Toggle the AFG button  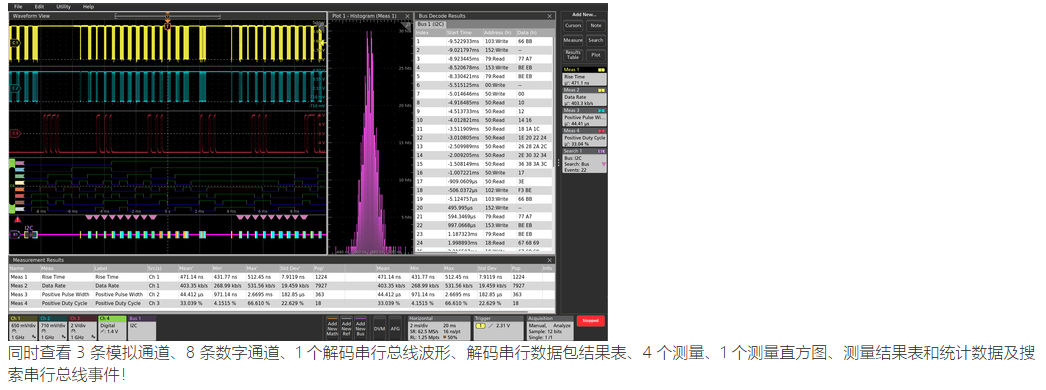click(x=395, y=327)
